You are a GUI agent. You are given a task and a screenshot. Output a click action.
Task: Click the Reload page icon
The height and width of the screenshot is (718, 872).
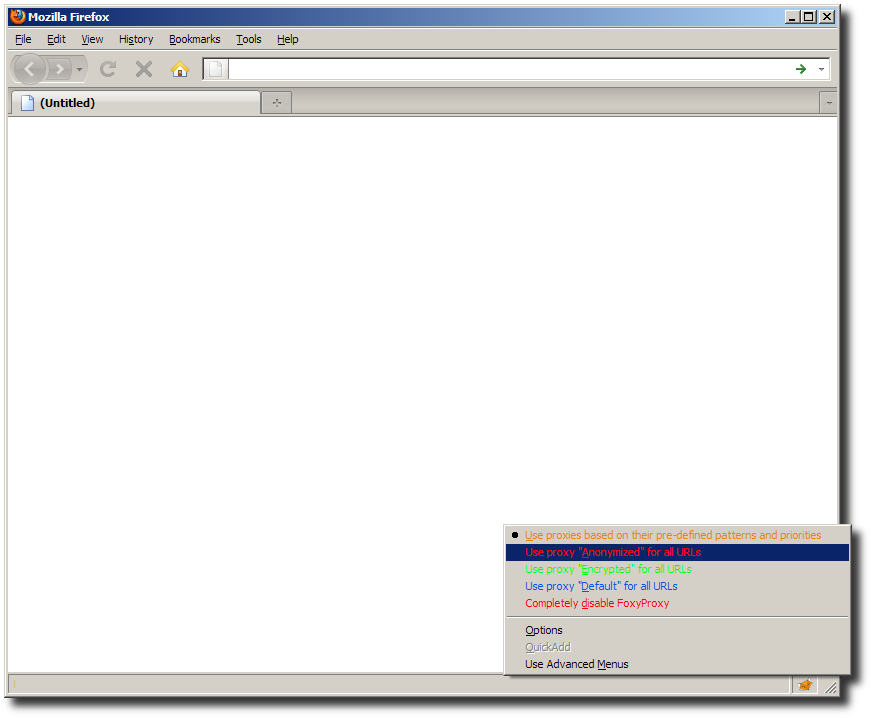point(108,69)
